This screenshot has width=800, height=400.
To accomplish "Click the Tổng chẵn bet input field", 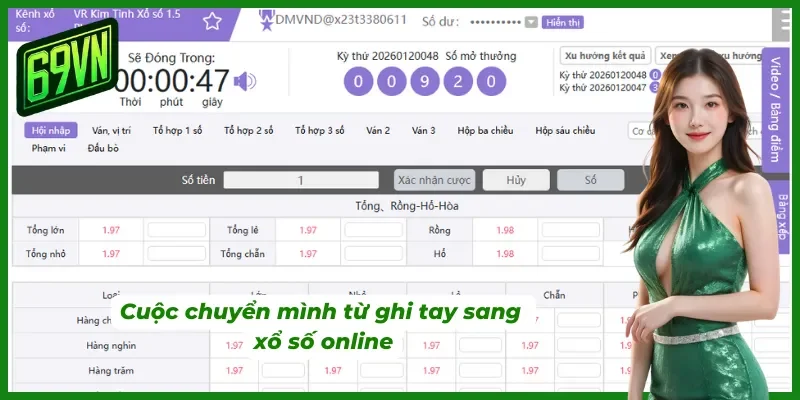I will tap(373, 254).
